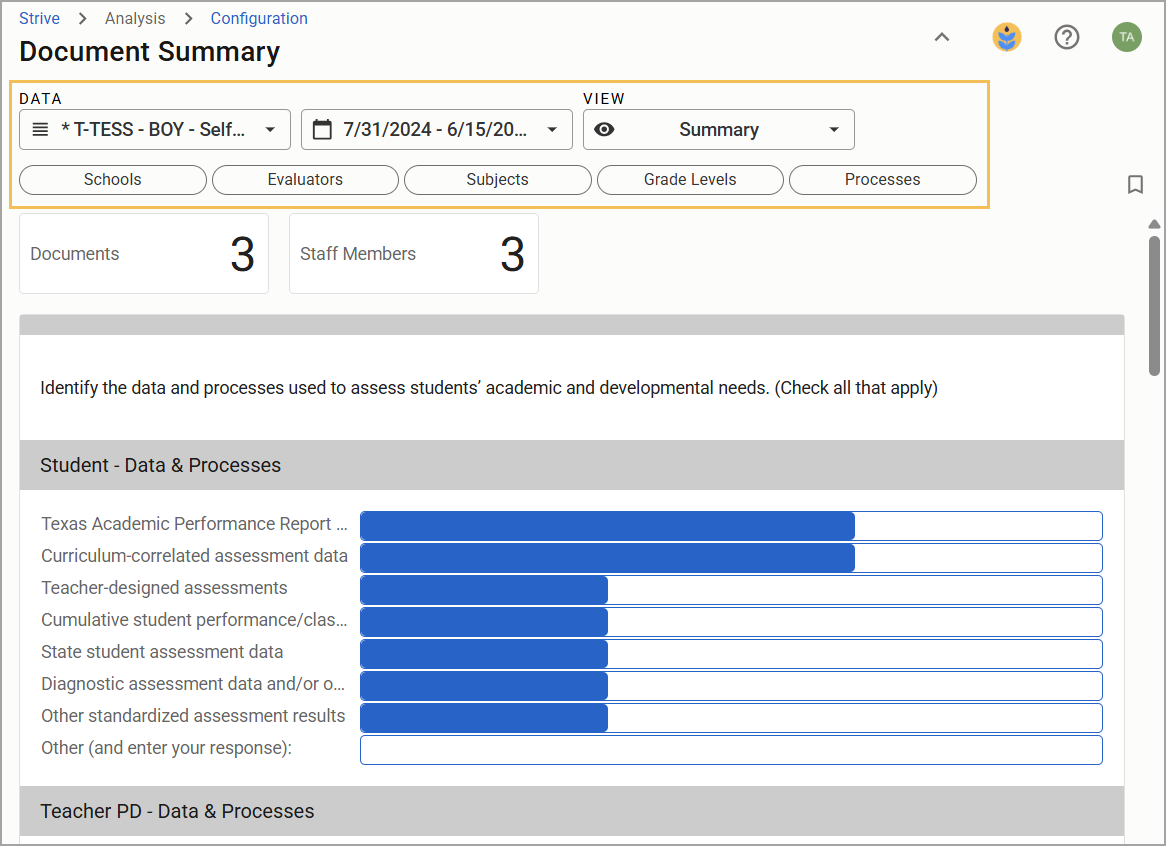This screenshot has width=1166, height=846.
Task: Click the bookmark icon
Action: (1135, 184)
